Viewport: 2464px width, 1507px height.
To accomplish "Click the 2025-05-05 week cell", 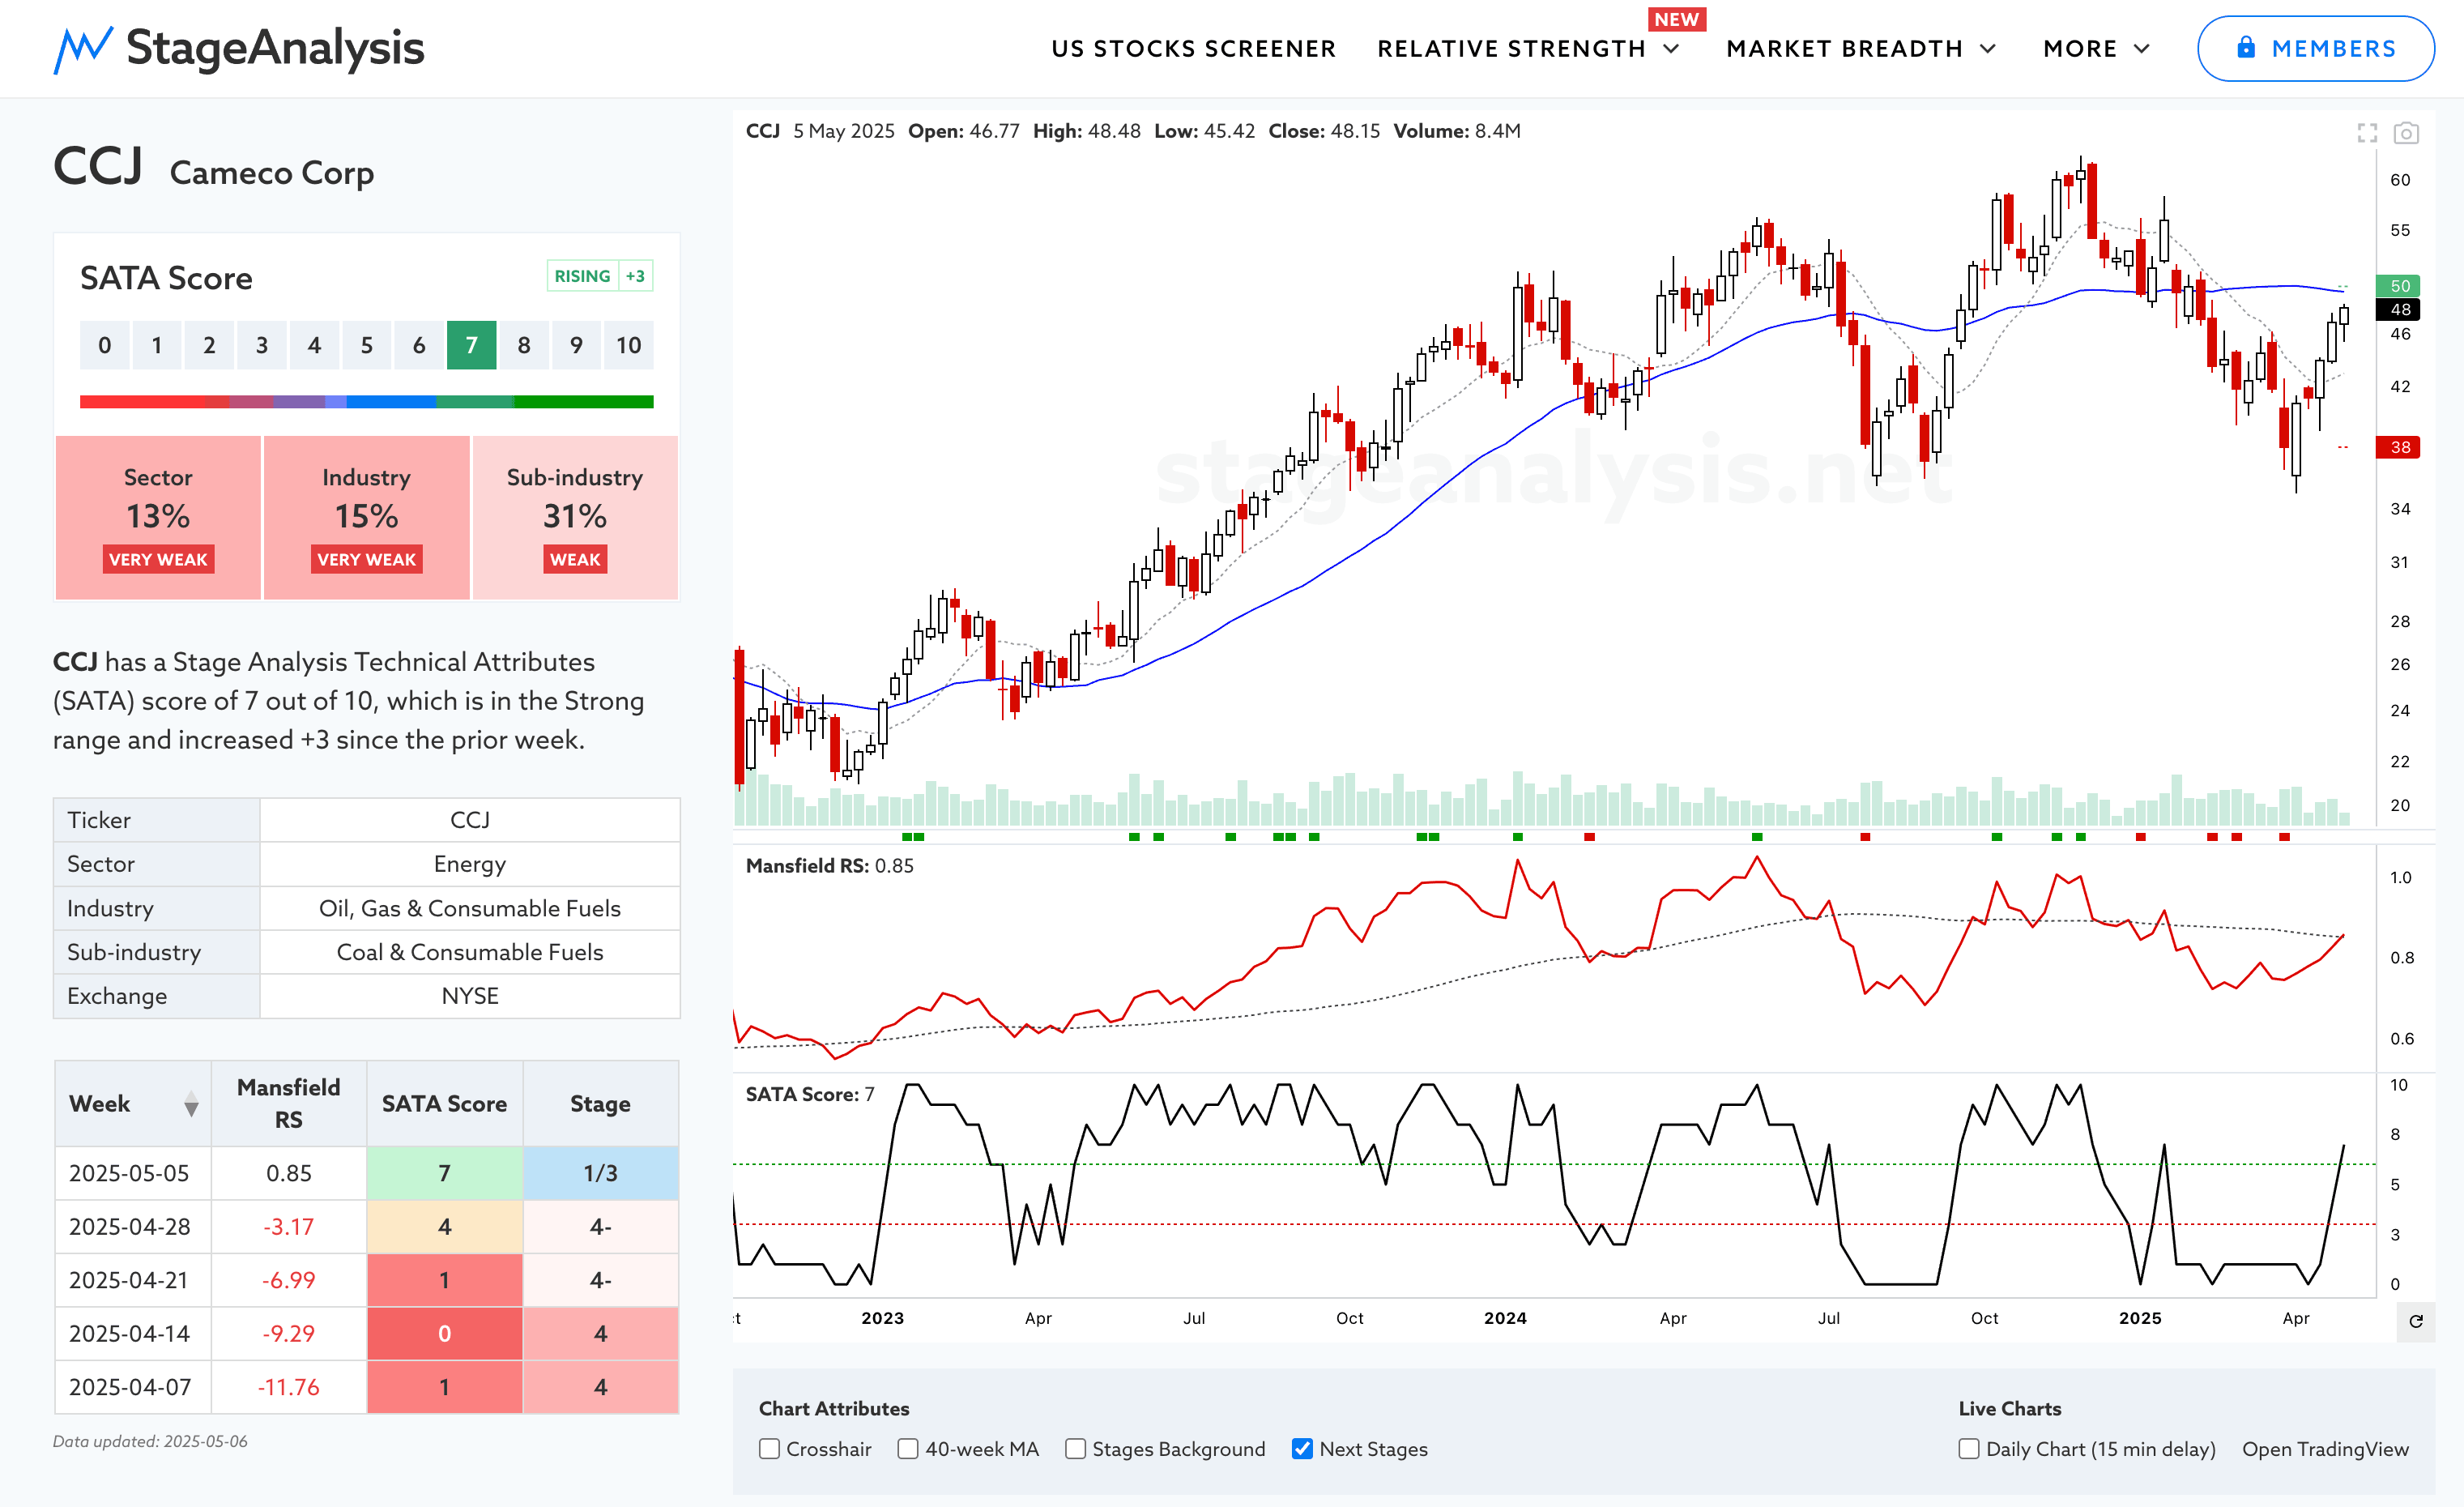I will tap(132, 1173).
